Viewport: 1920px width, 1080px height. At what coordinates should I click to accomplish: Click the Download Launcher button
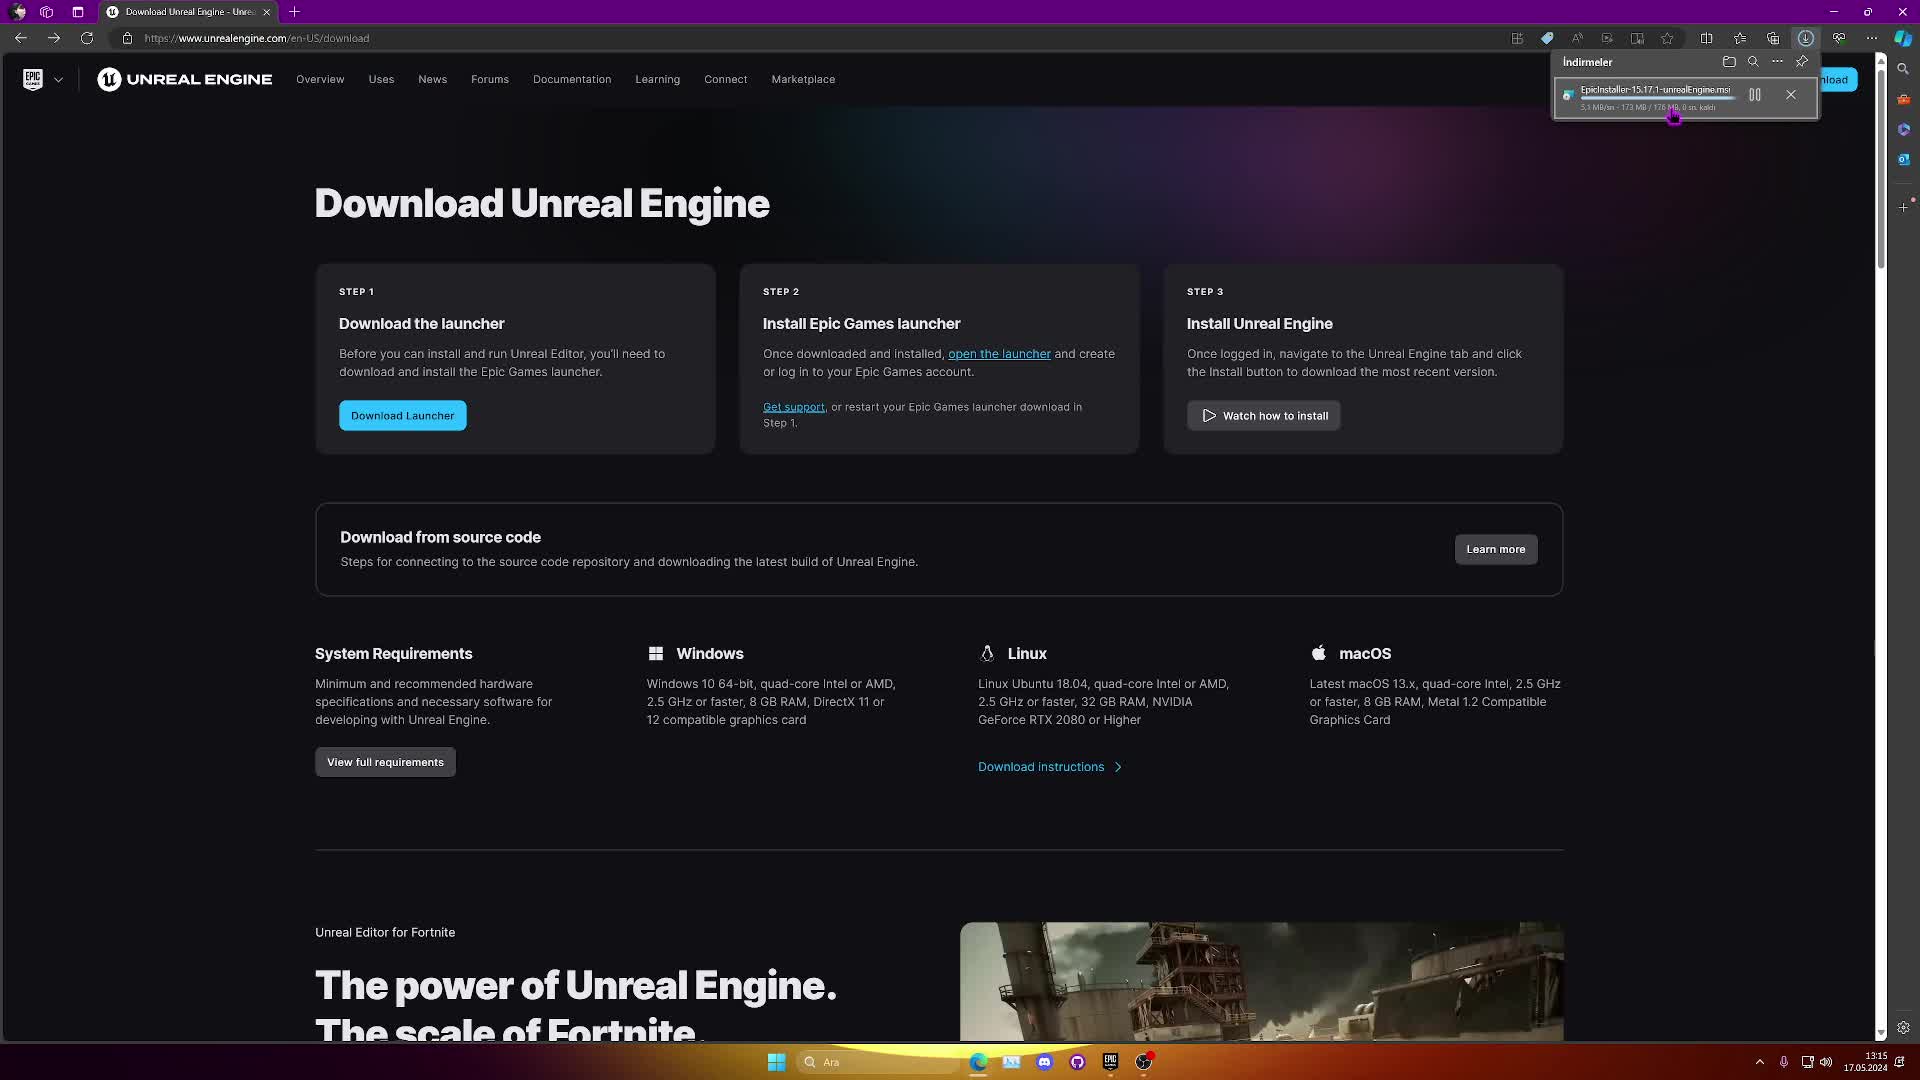(402, 416)
